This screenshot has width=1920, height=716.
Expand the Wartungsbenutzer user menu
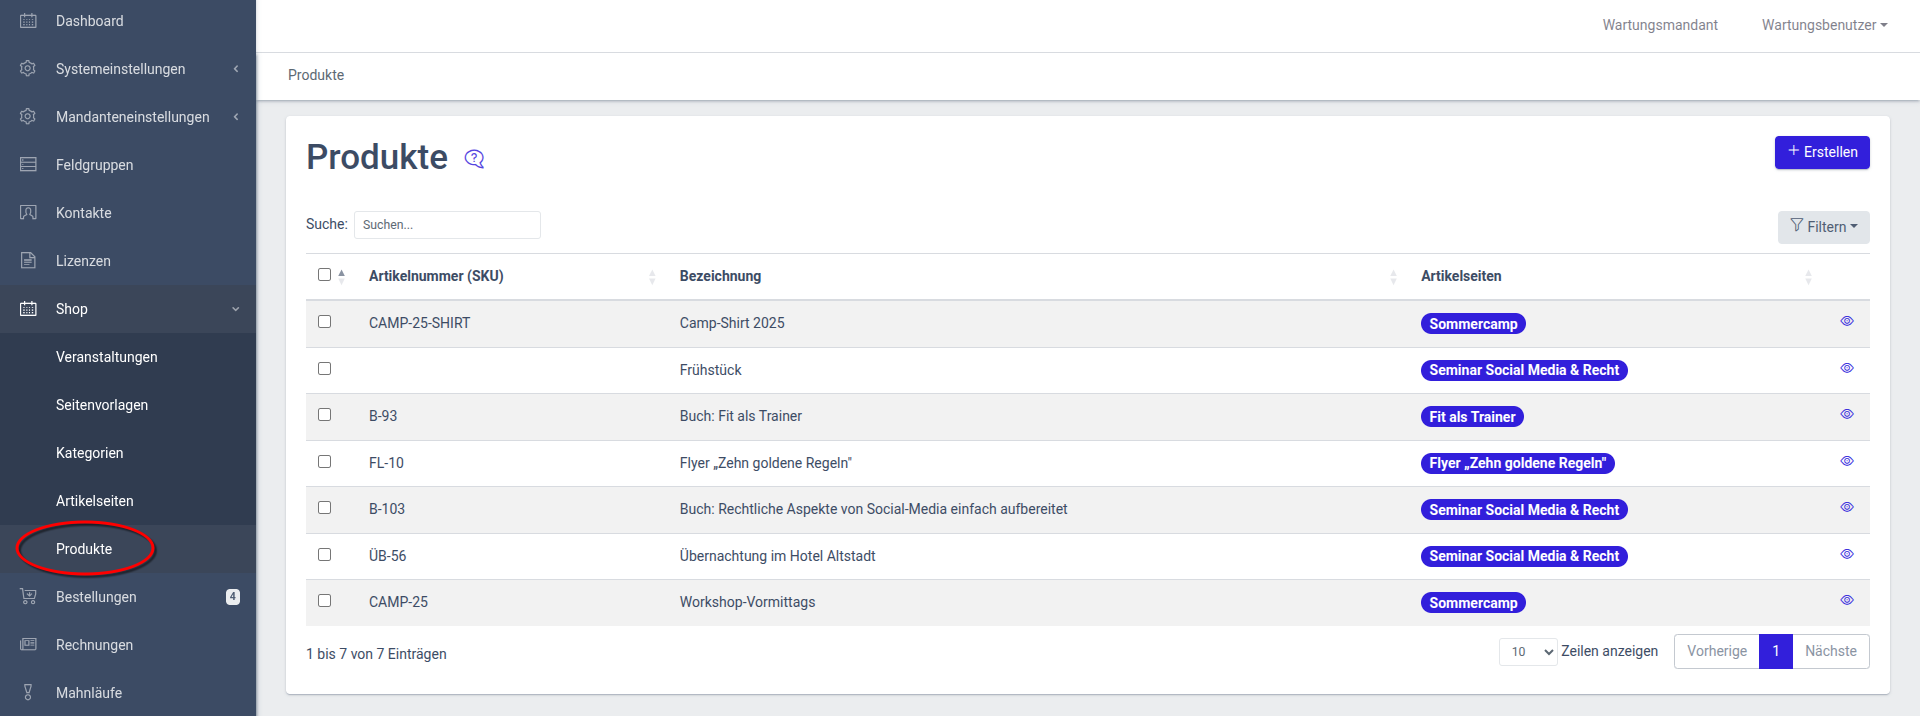click(1824, 25)
